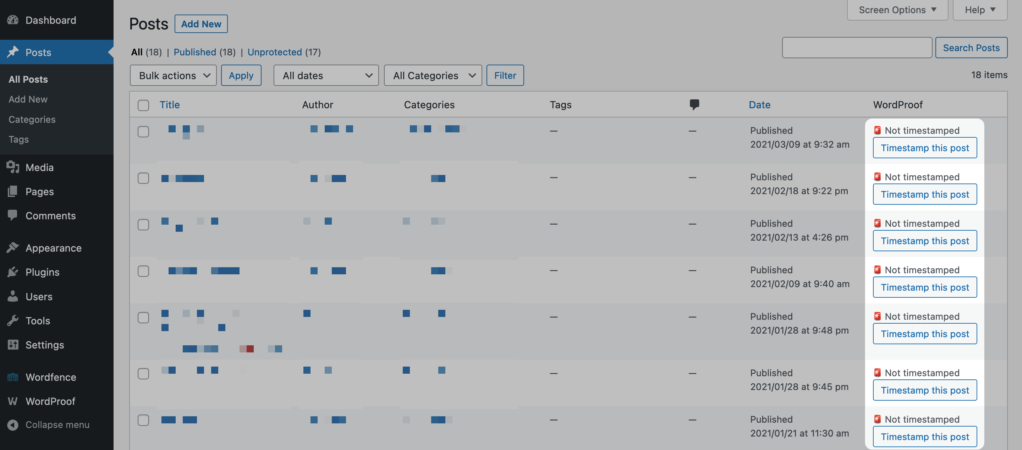Open the Bulk actions dropdown
The width and height of the screenshot is (1022, 450).
coord(173,75)
